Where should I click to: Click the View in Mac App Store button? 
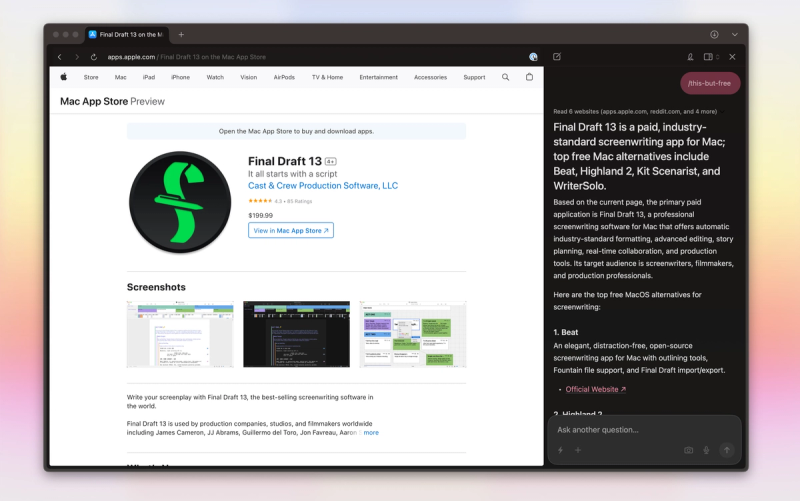pos(291,230)
